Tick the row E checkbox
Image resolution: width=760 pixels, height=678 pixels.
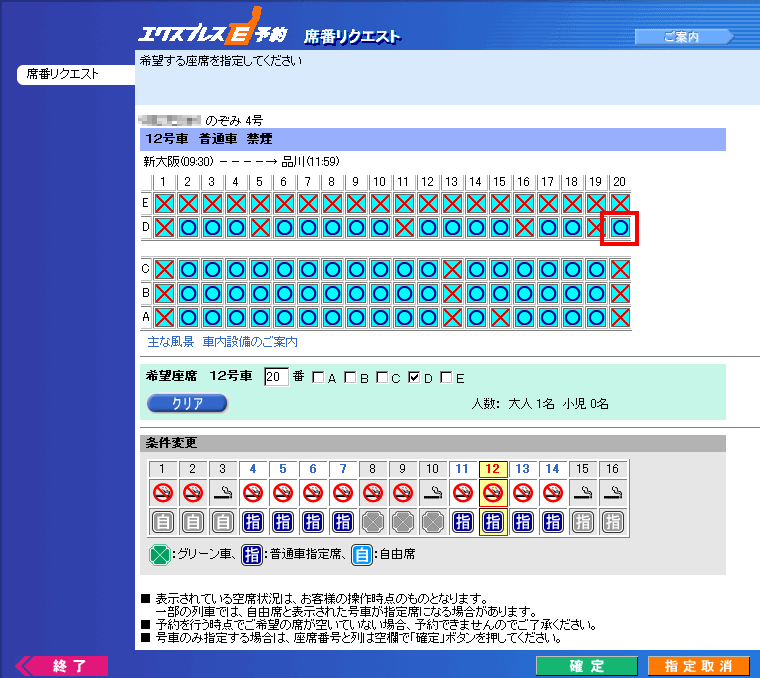[446, 377]
